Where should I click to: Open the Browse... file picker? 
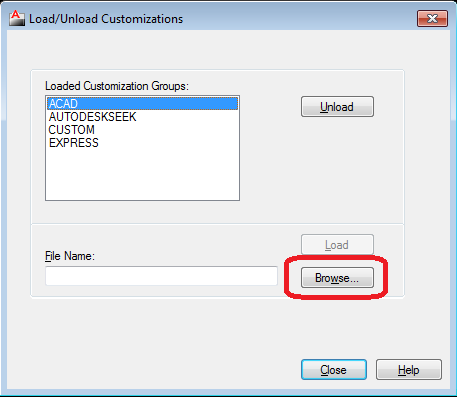pos(337,277)
